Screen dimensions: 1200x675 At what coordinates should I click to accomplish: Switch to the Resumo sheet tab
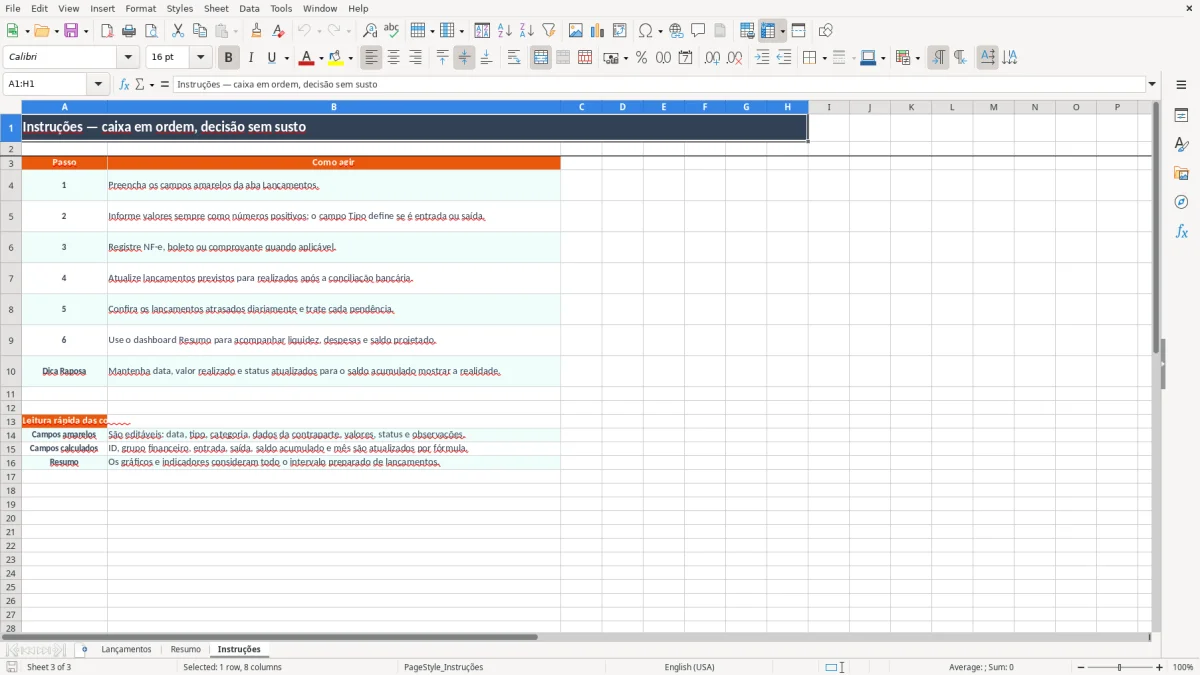(x=185, y=650)
